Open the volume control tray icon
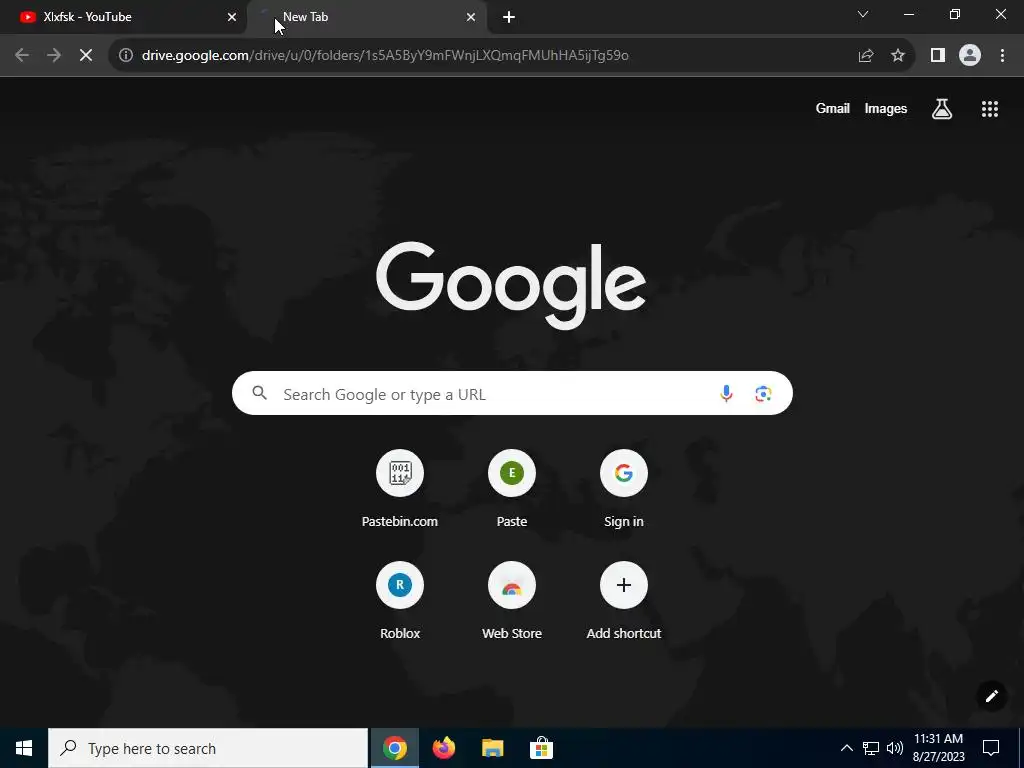Screen dimensions: 1024x768 click(x=895, y=748)
